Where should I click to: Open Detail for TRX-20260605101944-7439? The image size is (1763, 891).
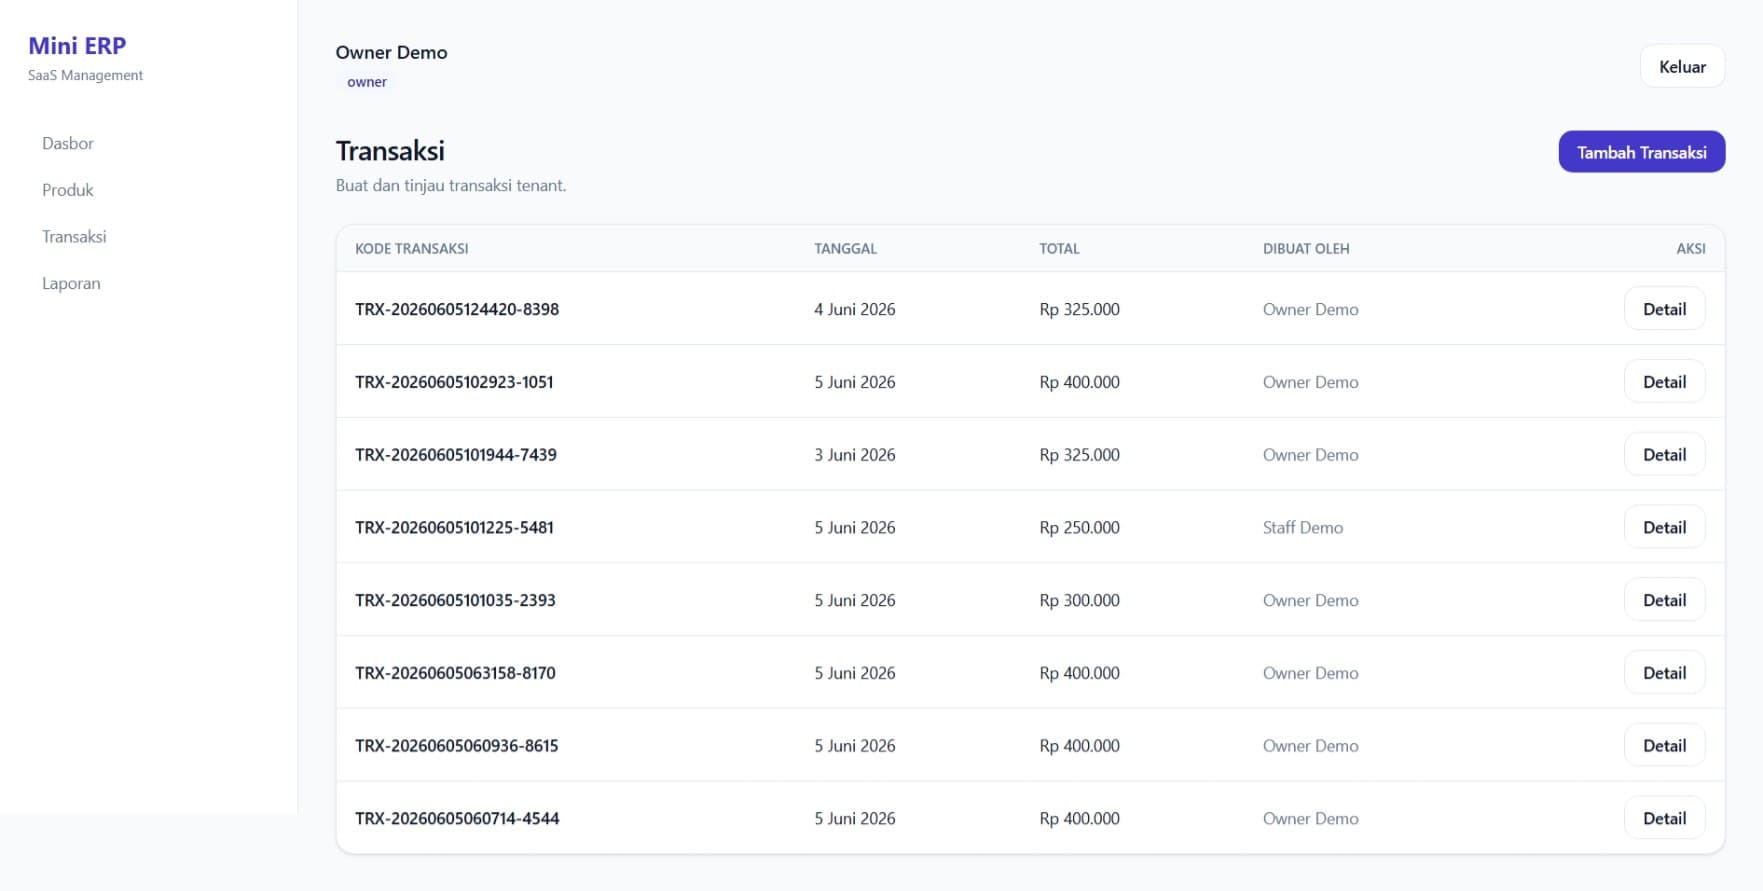pos(1664,455)
